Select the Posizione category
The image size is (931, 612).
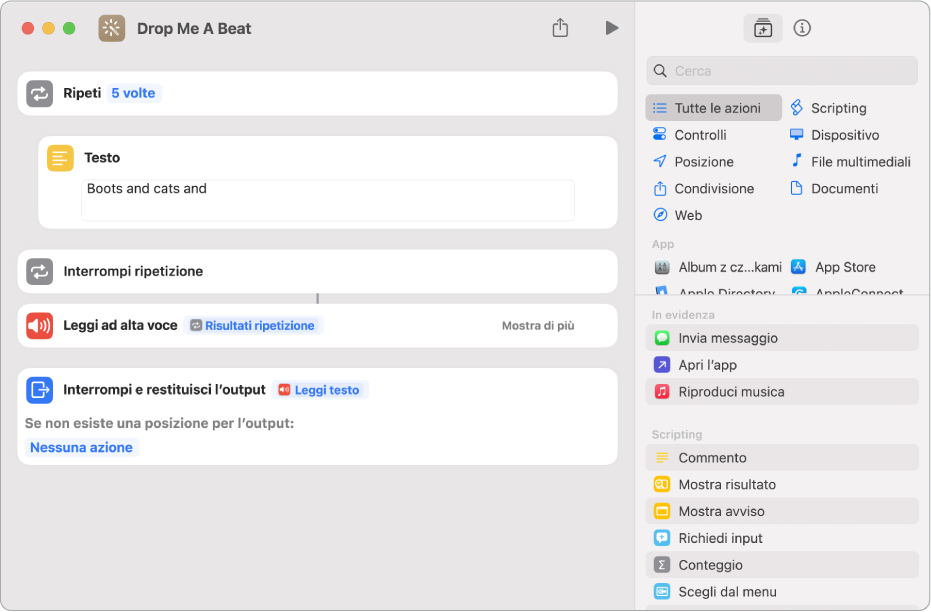coord(694,161)
